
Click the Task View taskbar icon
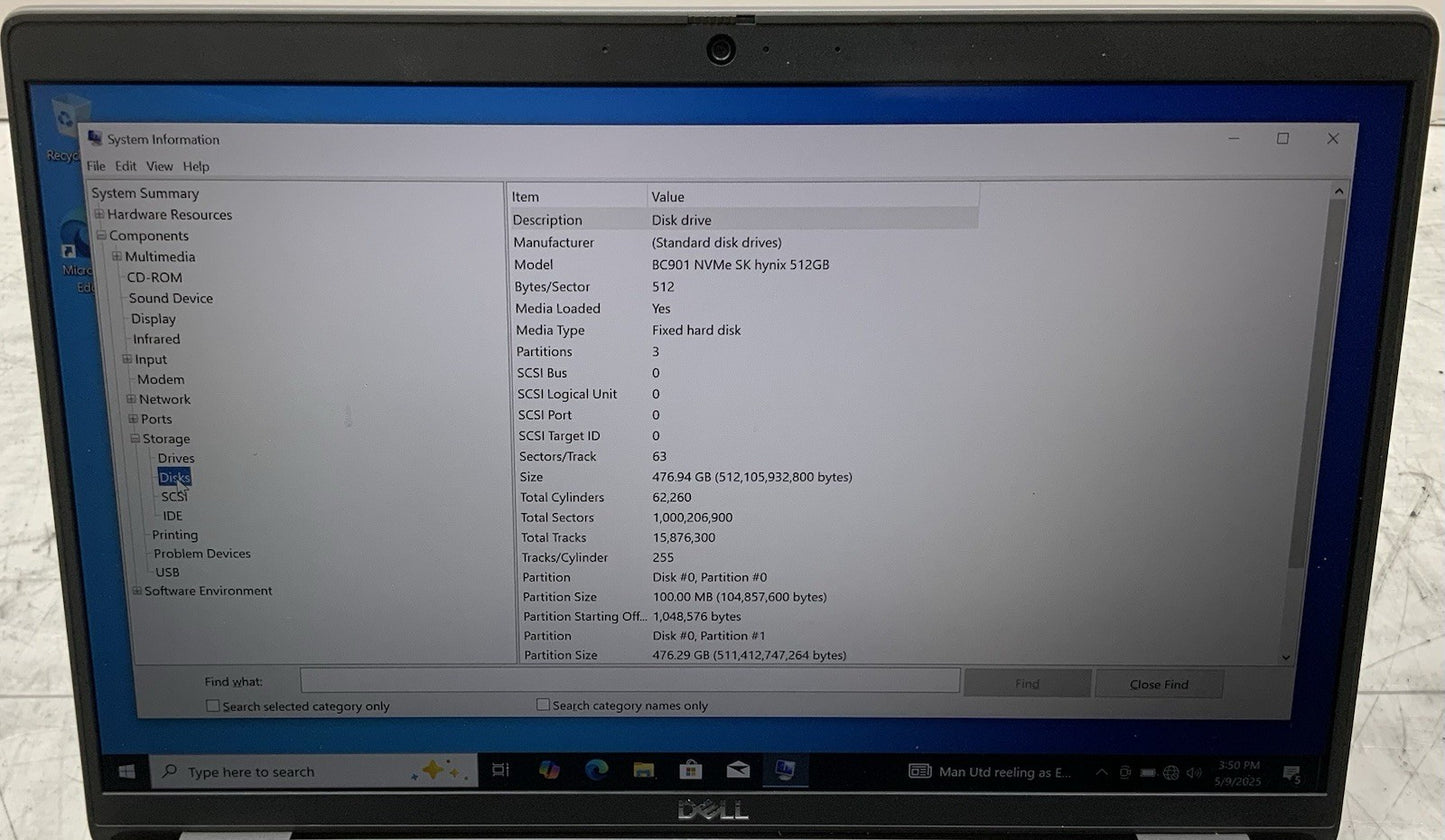pos(501,770)
